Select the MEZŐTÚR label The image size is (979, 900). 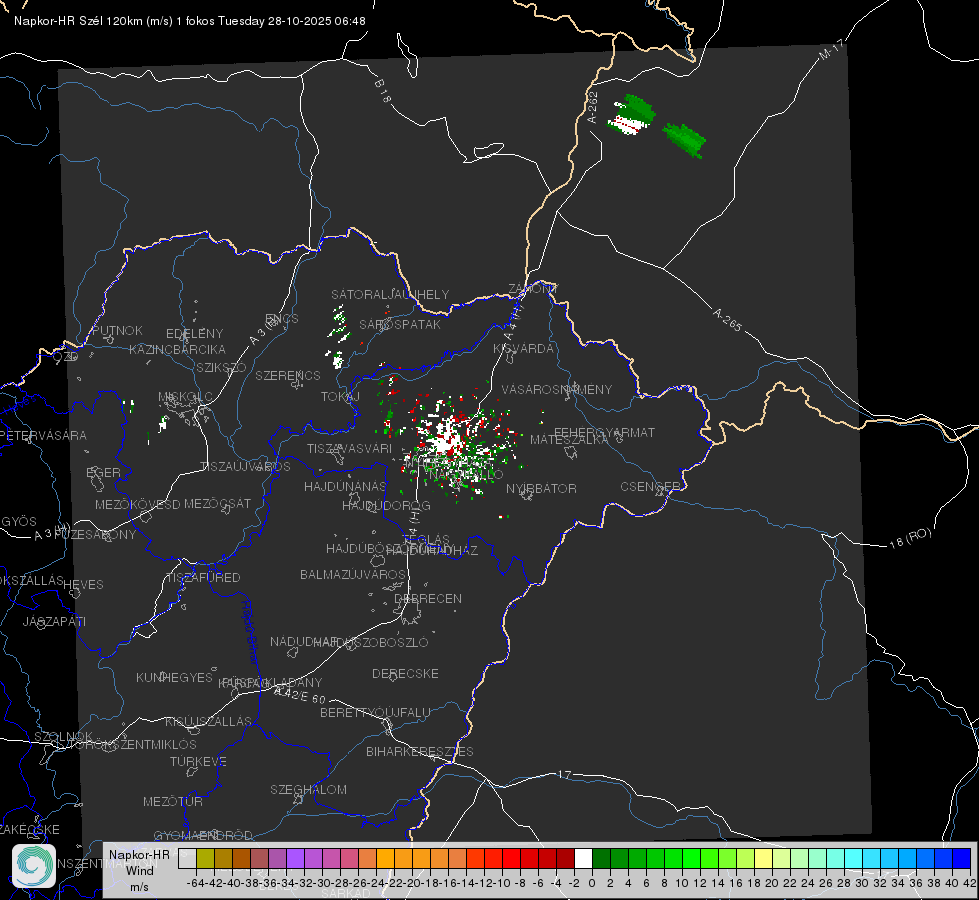(173, 801)
